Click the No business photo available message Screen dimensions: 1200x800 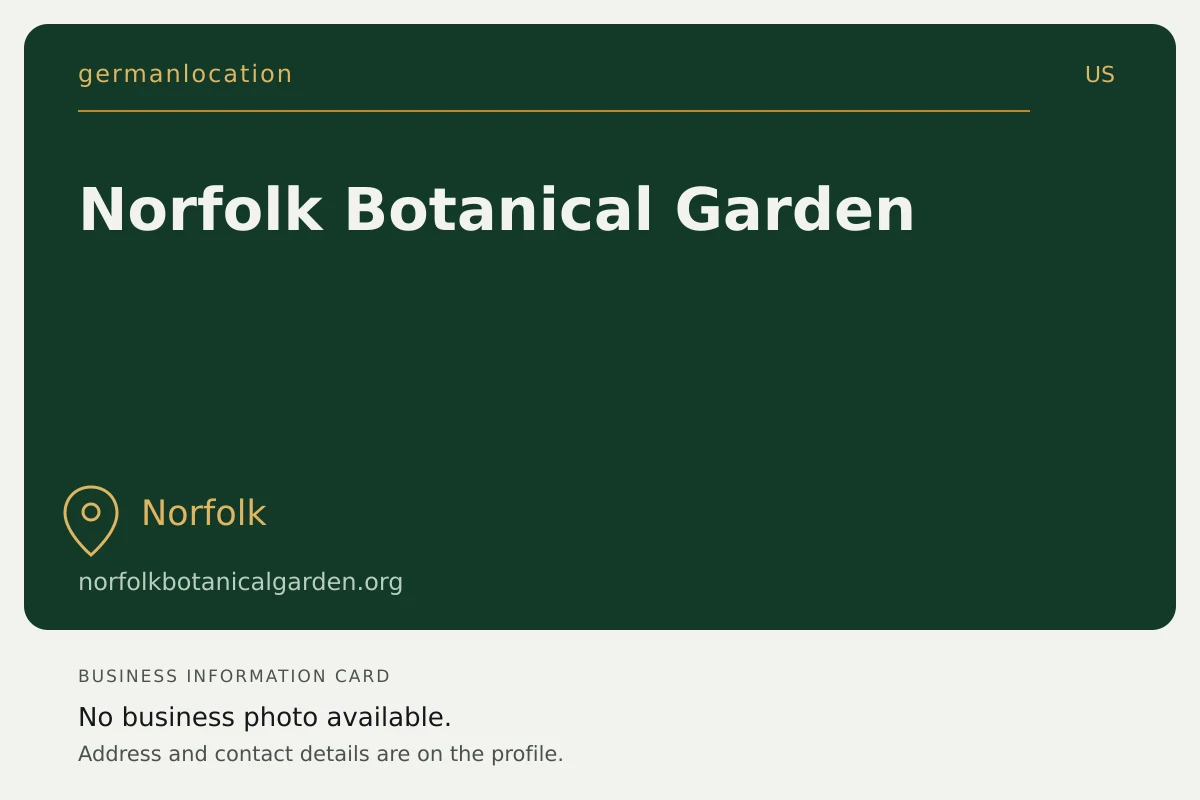click(x=265, y=717)
